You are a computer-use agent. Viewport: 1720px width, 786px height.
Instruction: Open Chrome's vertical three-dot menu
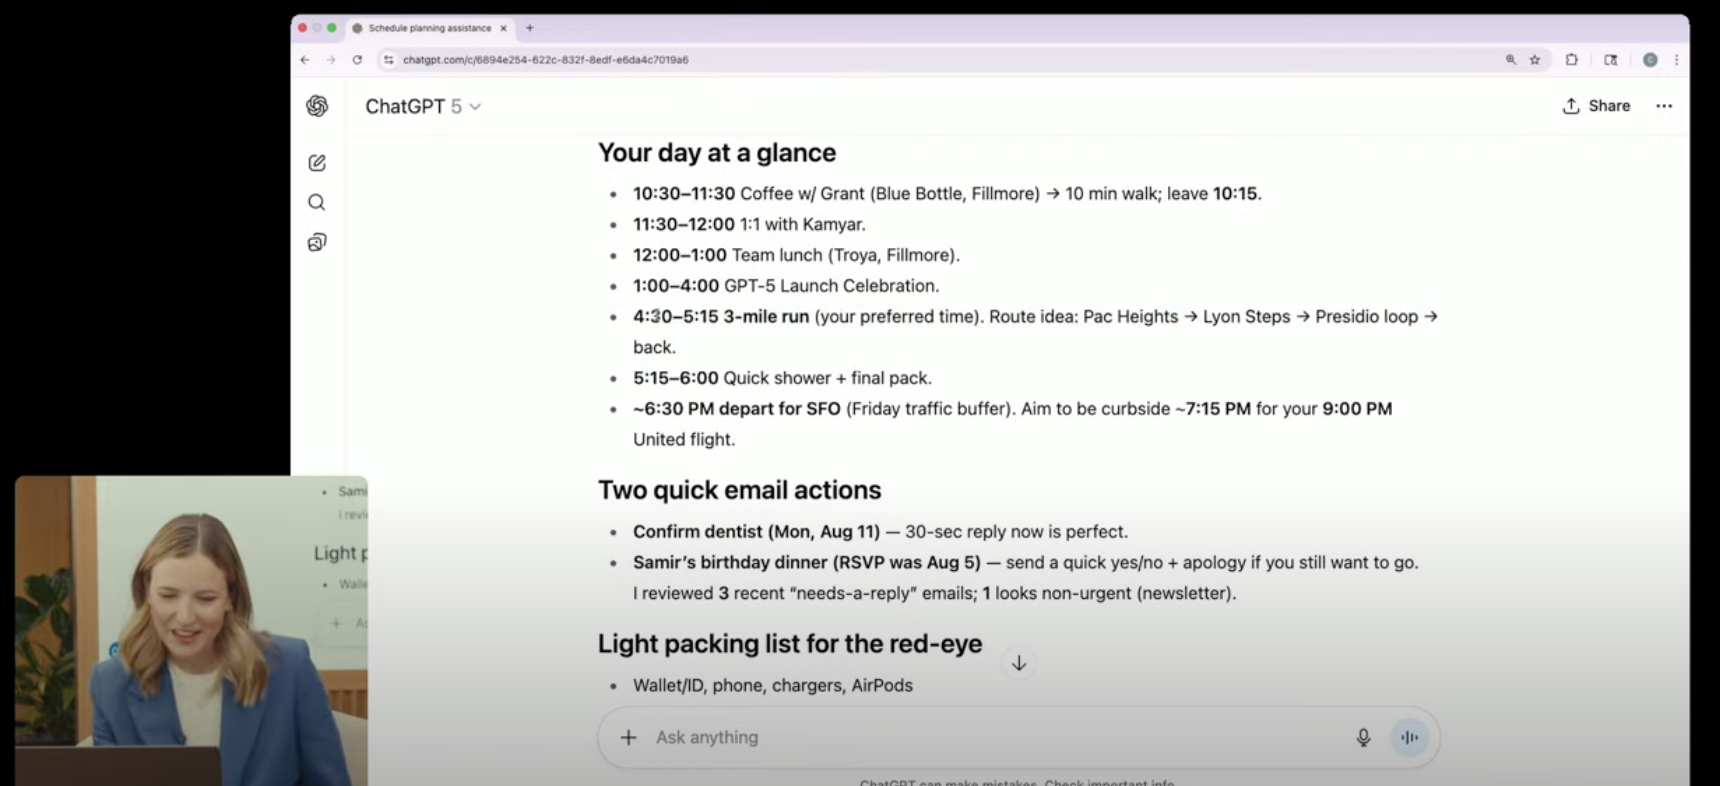[1676, 60]
